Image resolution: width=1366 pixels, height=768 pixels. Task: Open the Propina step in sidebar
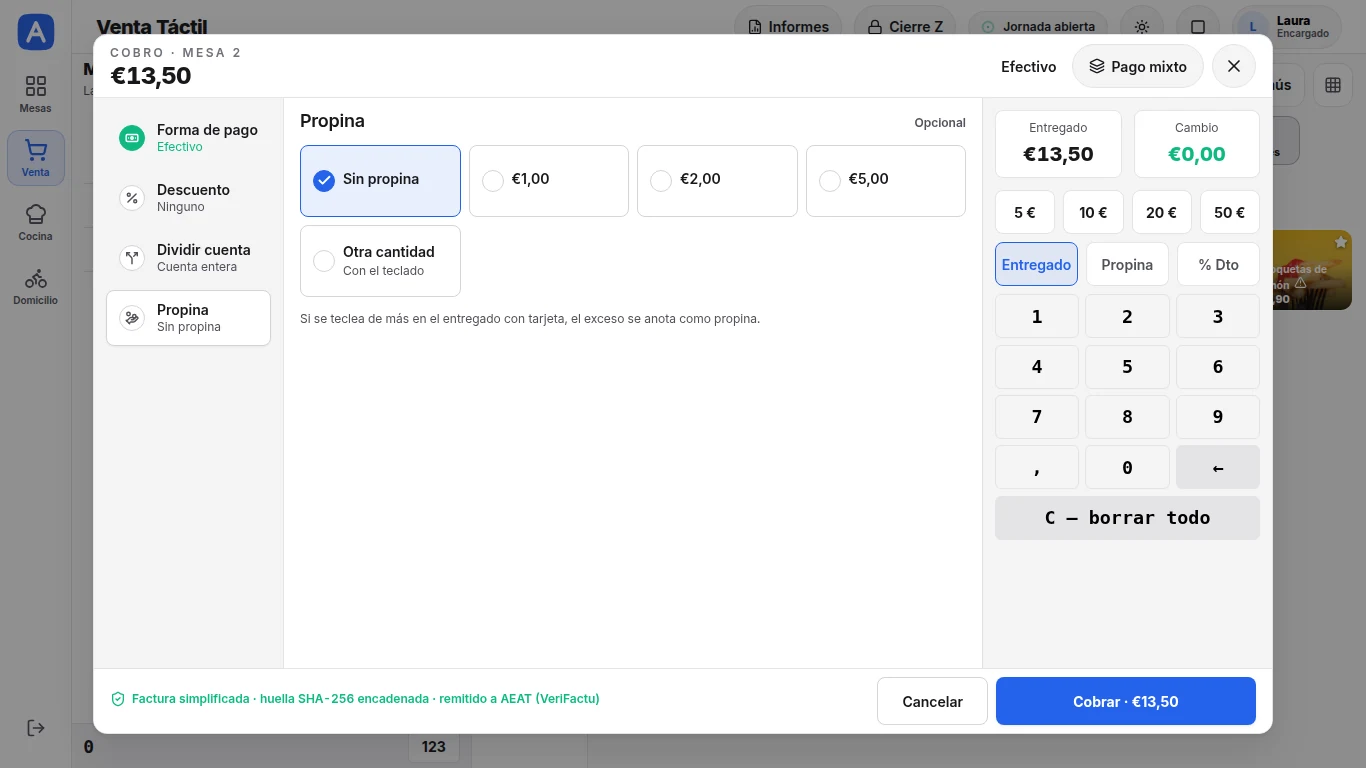coord(188,318)
